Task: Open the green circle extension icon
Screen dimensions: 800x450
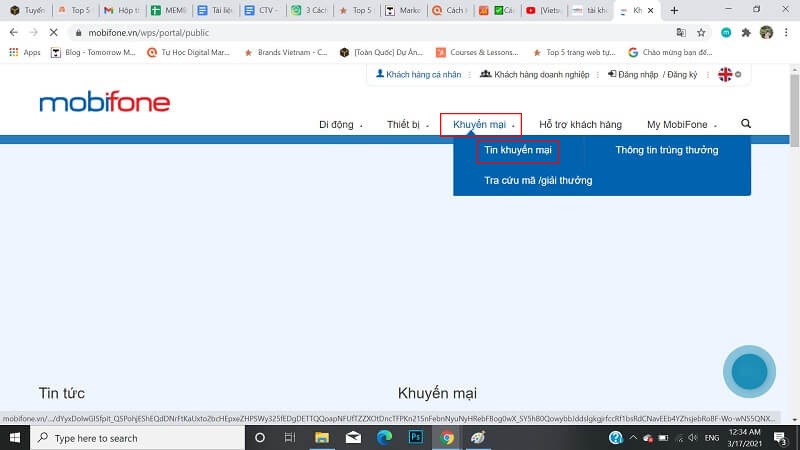Action: [x=726, y=33]
